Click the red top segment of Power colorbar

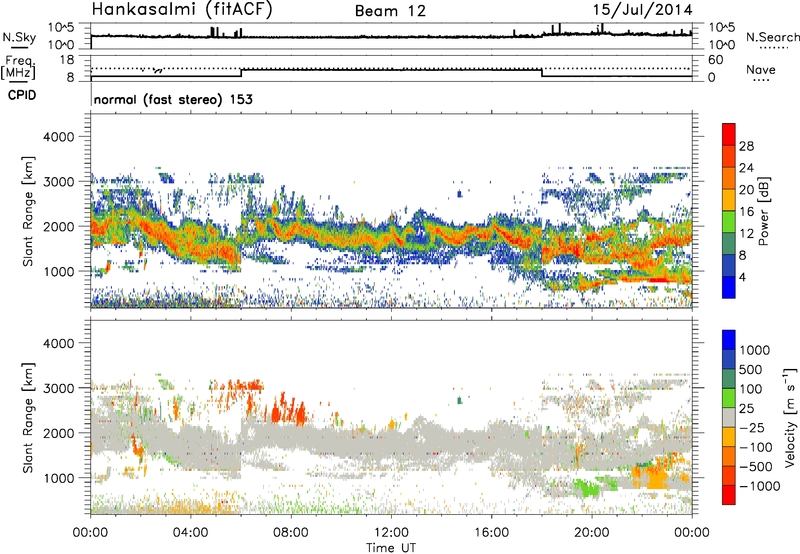click(x=729, y=134)
